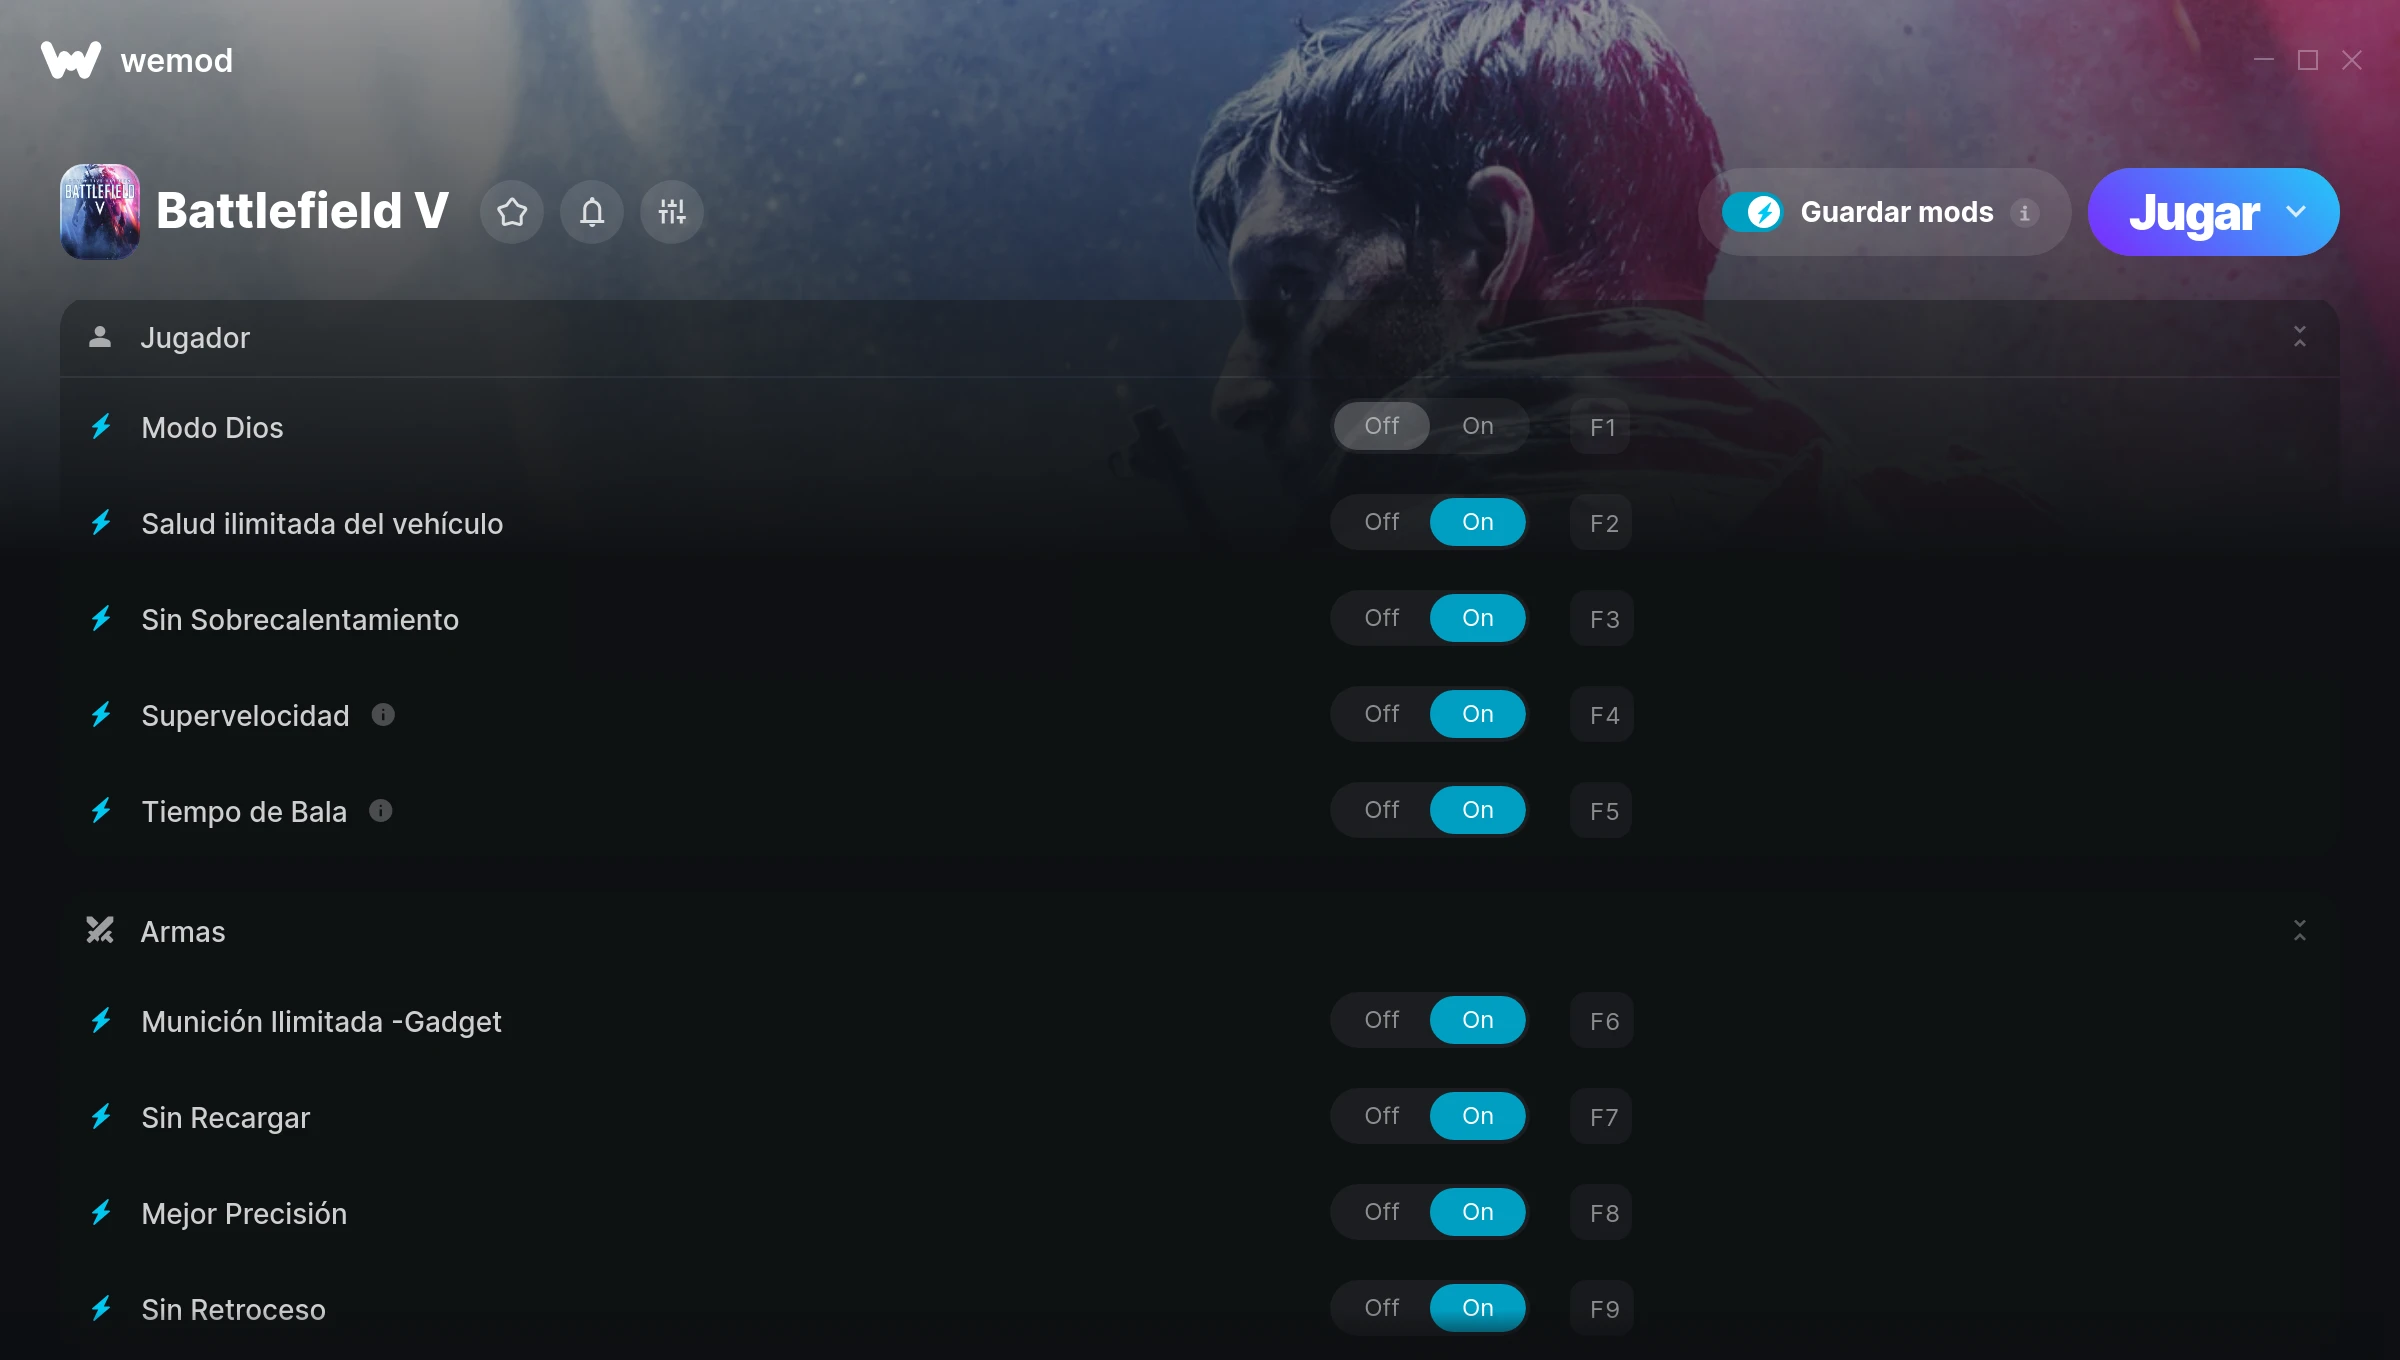Add Battlefield V to favorites with star icon

pos(512,212)
